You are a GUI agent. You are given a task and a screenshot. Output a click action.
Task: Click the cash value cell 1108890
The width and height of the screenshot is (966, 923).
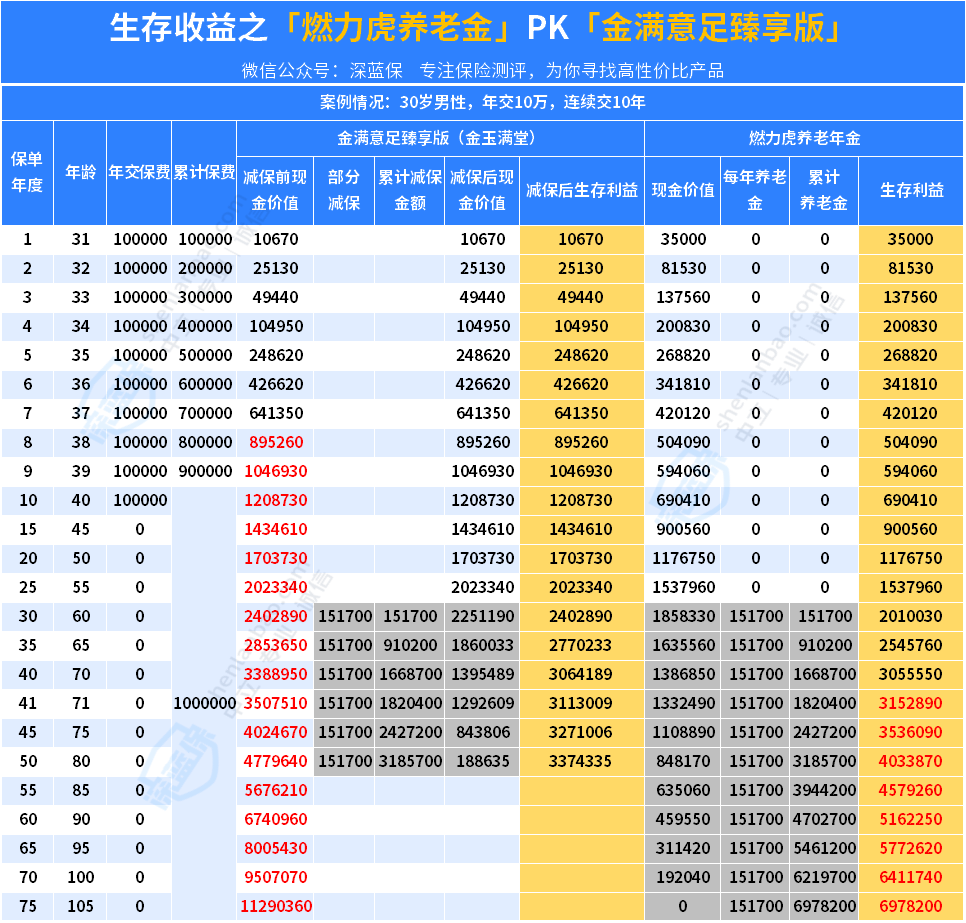point(683,732)
